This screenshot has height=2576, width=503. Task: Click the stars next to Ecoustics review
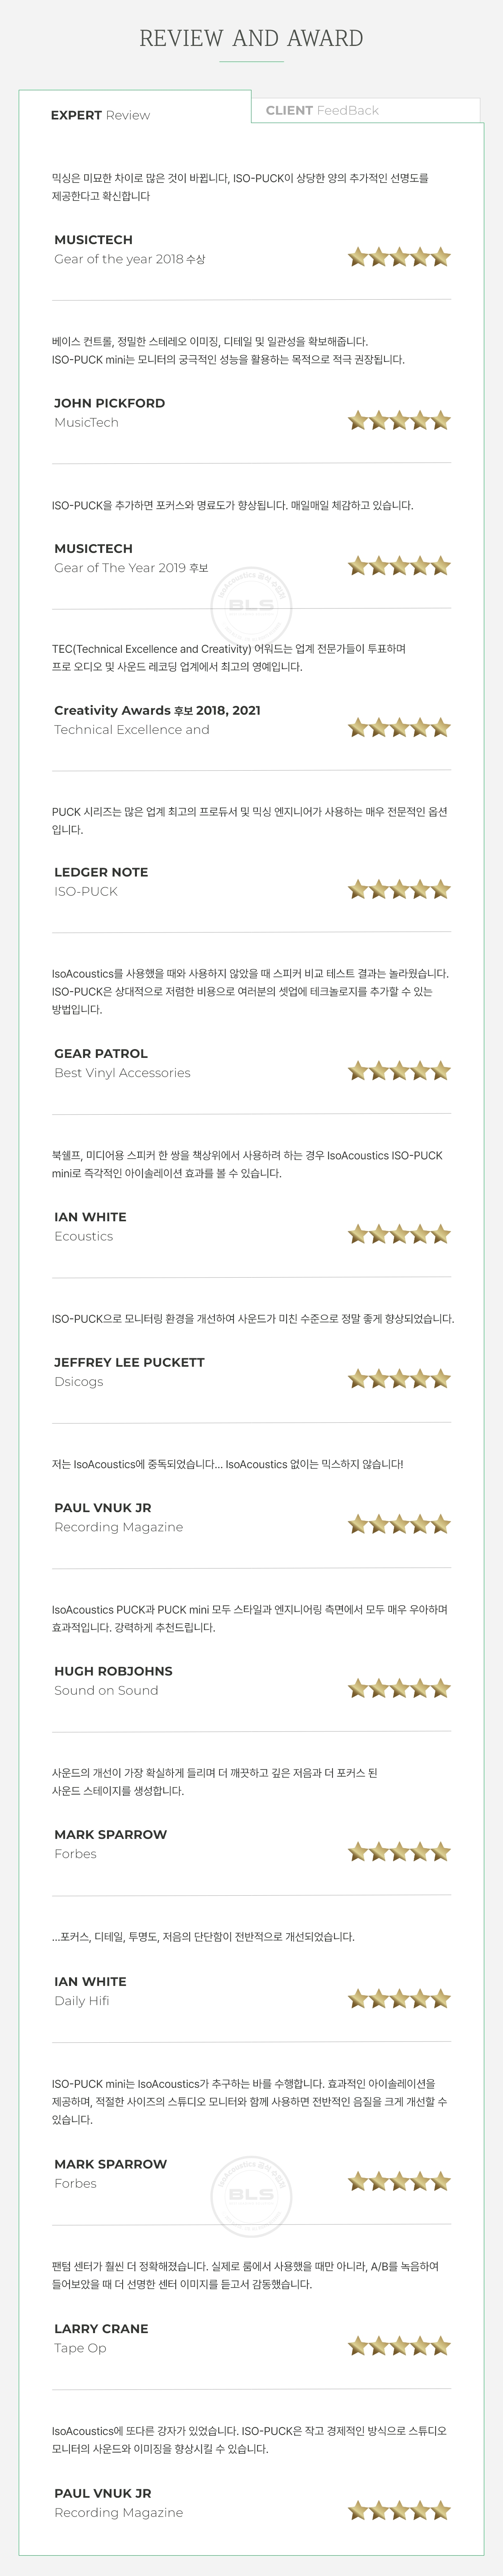tap(399, 1235)
